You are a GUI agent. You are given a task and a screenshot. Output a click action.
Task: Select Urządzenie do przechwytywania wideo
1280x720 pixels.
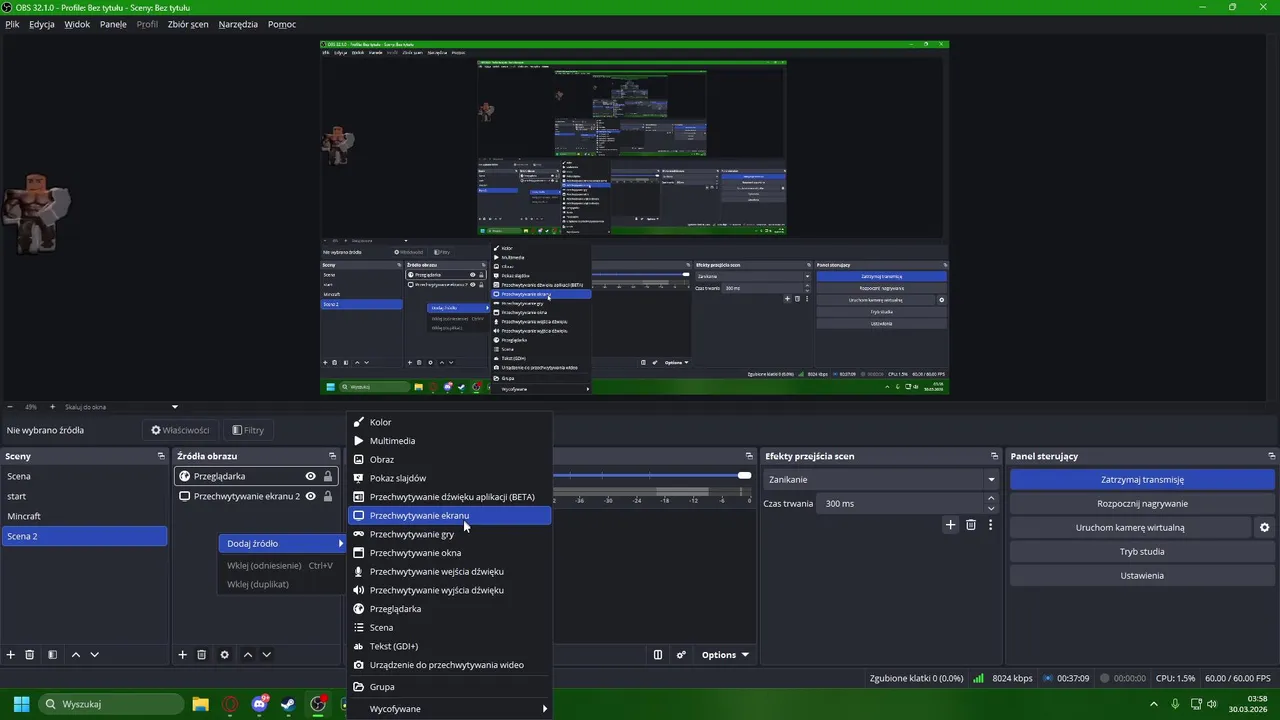[449, 664]
